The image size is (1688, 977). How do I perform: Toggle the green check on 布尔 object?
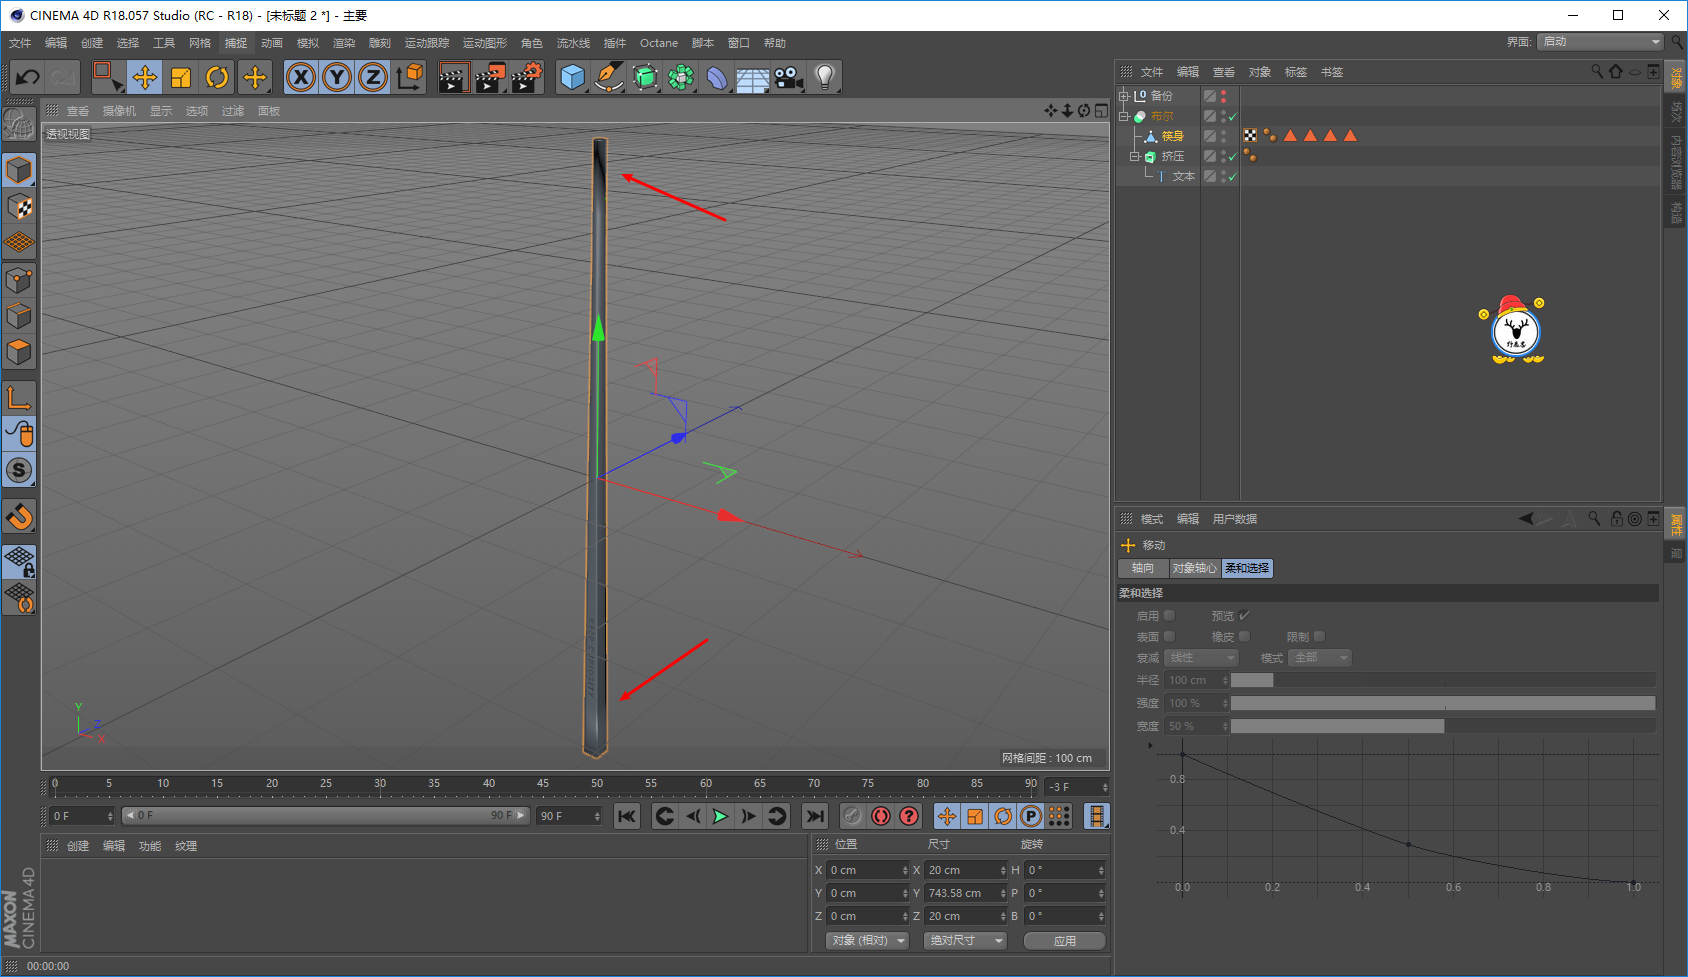point(1232,117)
